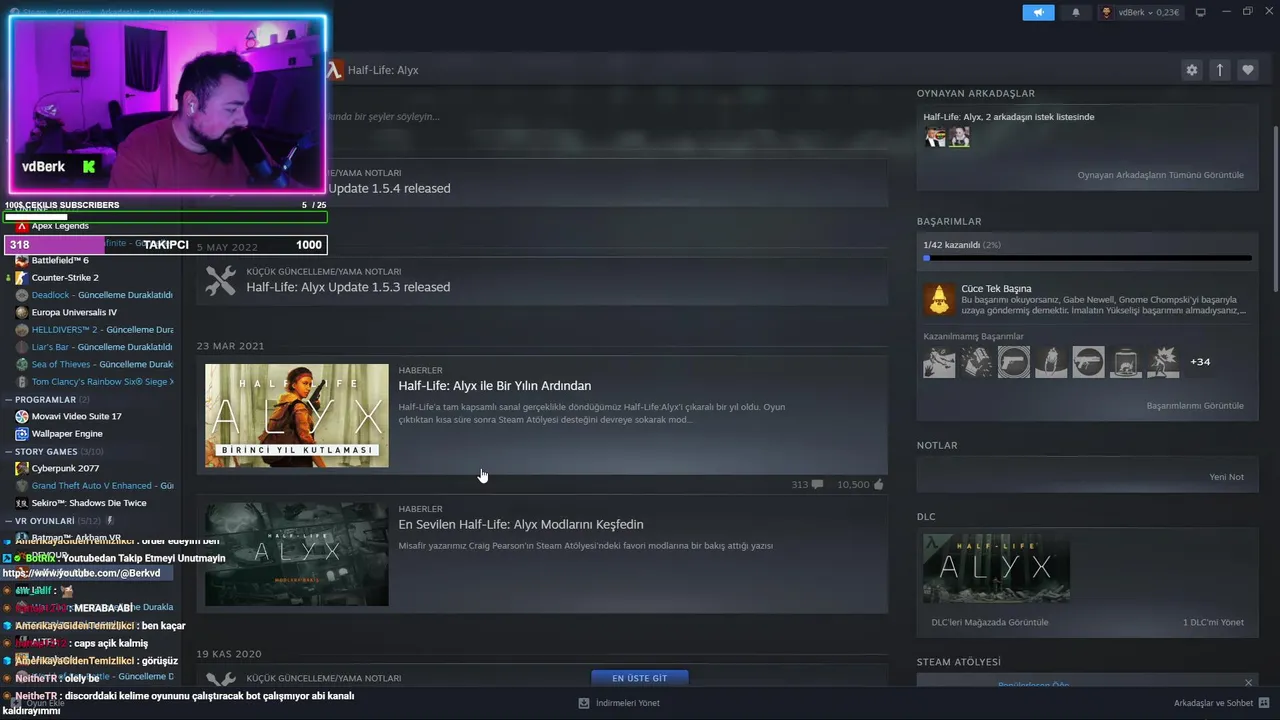Open first friend avatar under Oynayan Arkadaşlar
This screenshot has height=720, width=1280.
click(x=935, y=137)
